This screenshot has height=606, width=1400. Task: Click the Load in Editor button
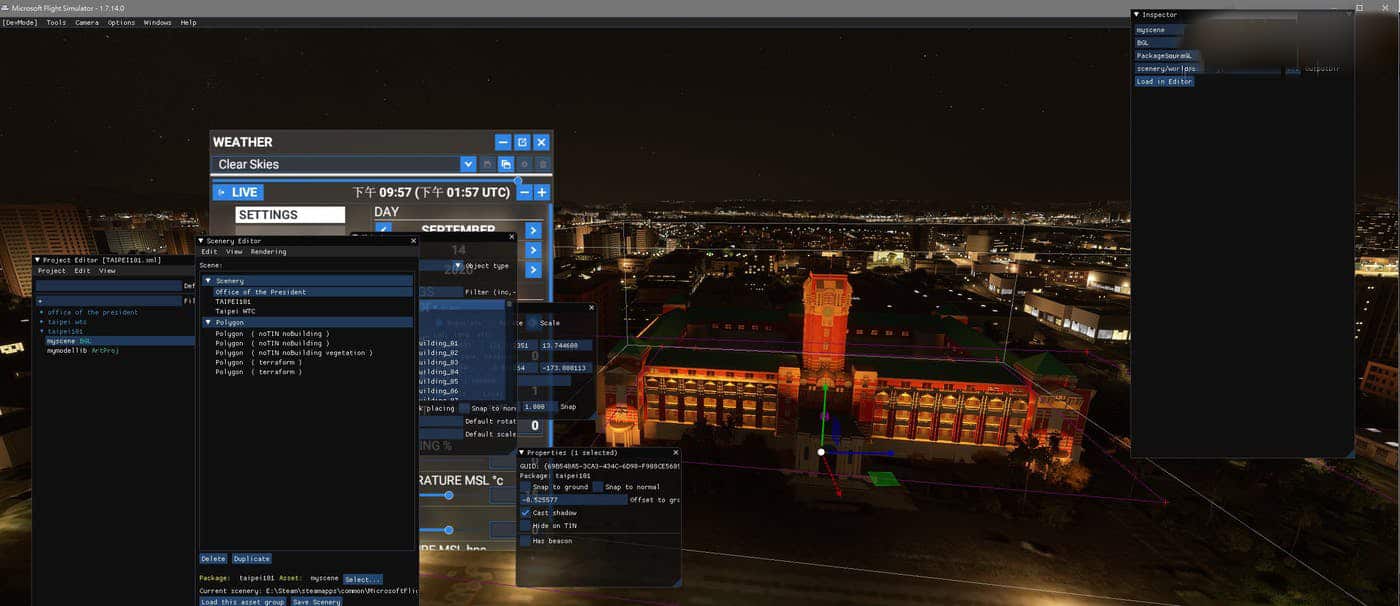coord(1164,82)
